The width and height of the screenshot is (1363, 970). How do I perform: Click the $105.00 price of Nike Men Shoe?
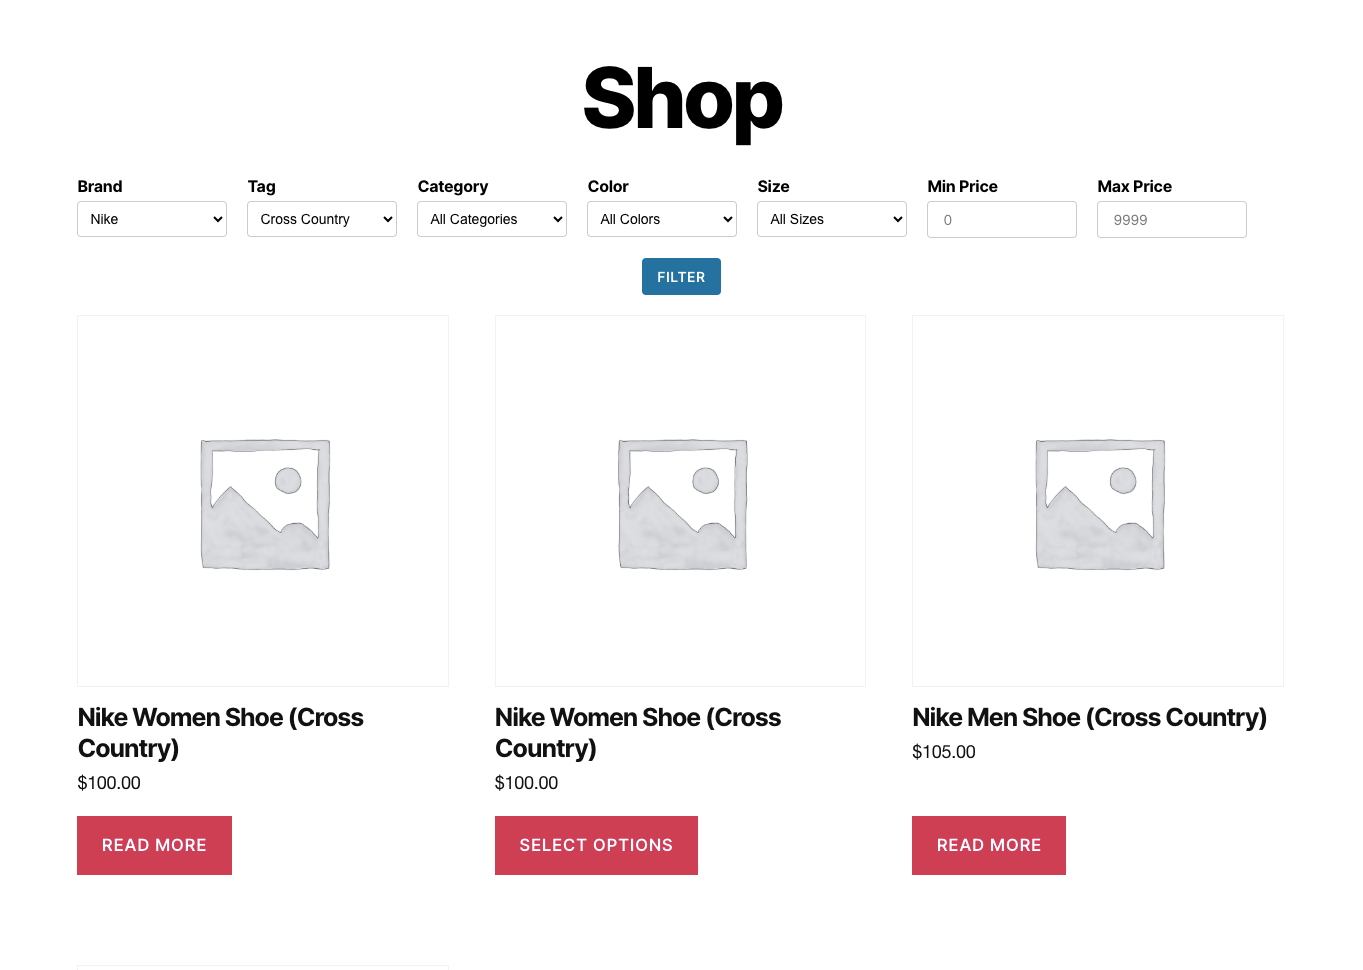pos(944,752)
